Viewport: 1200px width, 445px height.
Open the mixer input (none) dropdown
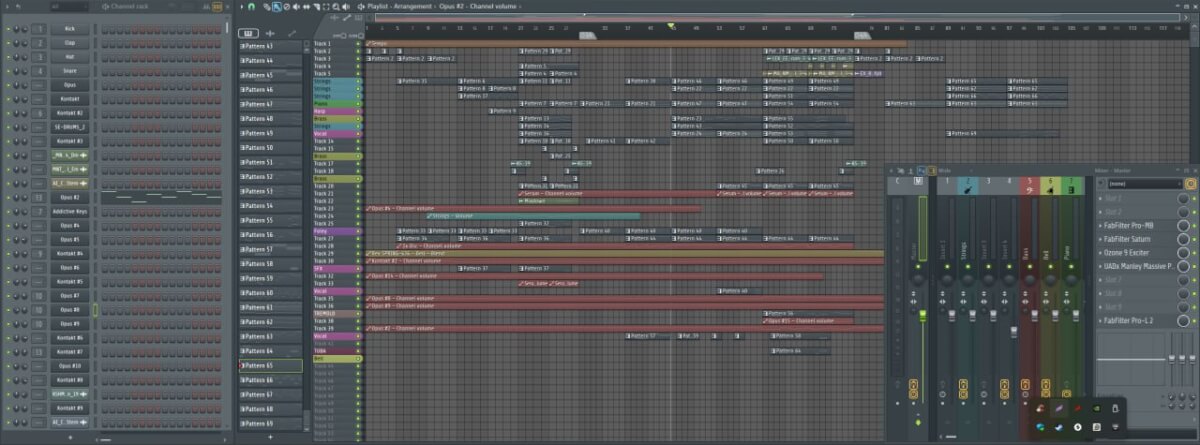(1138, 184)
